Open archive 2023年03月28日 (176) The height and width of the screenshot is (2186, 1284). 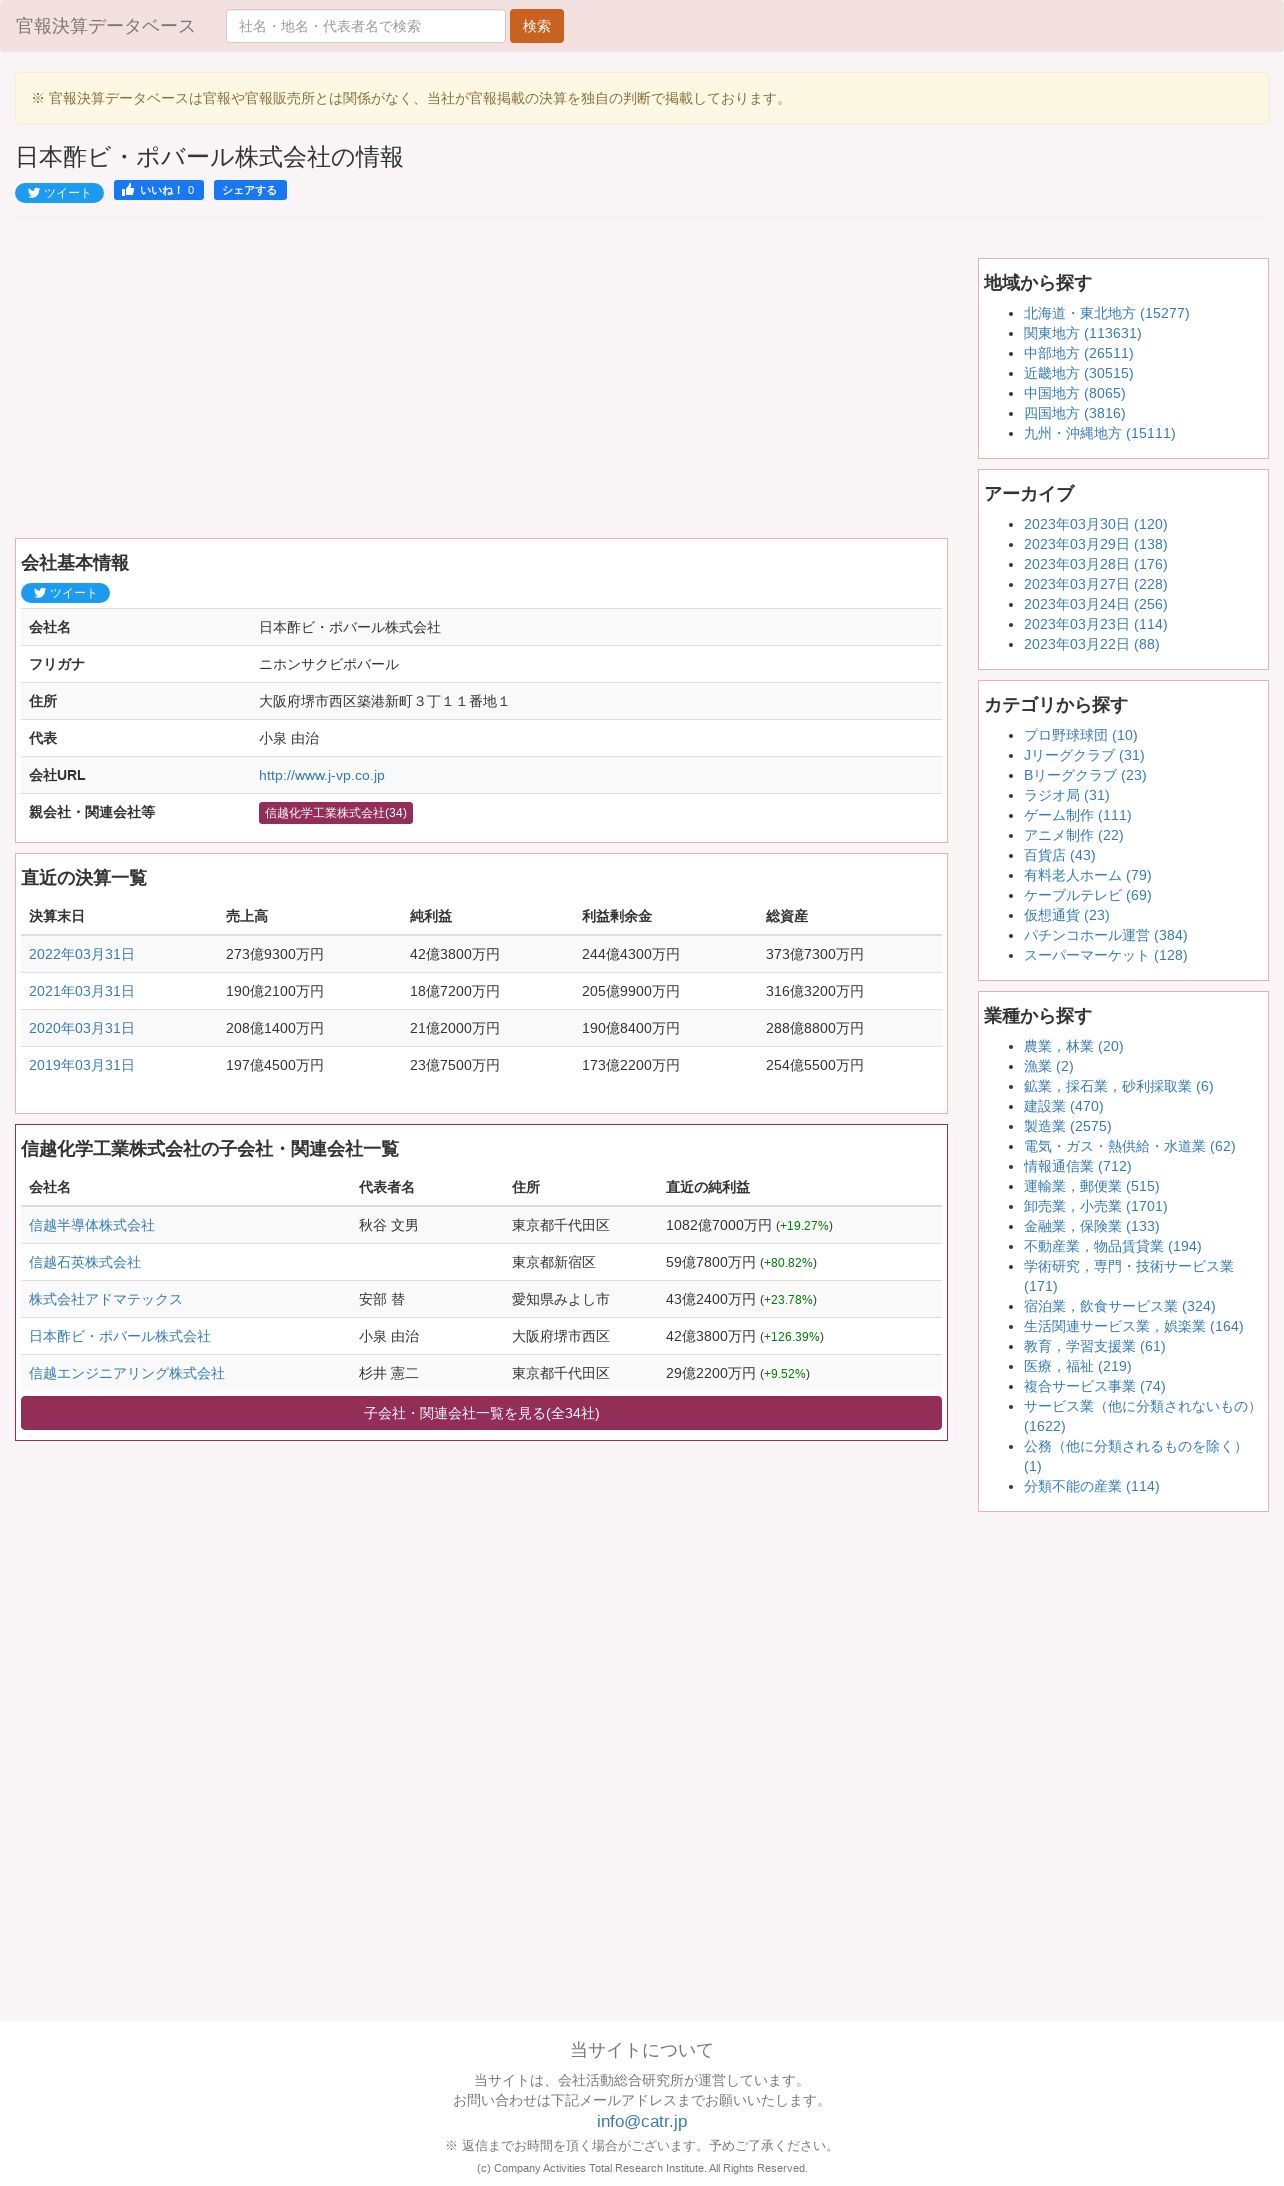point(1095,565)
